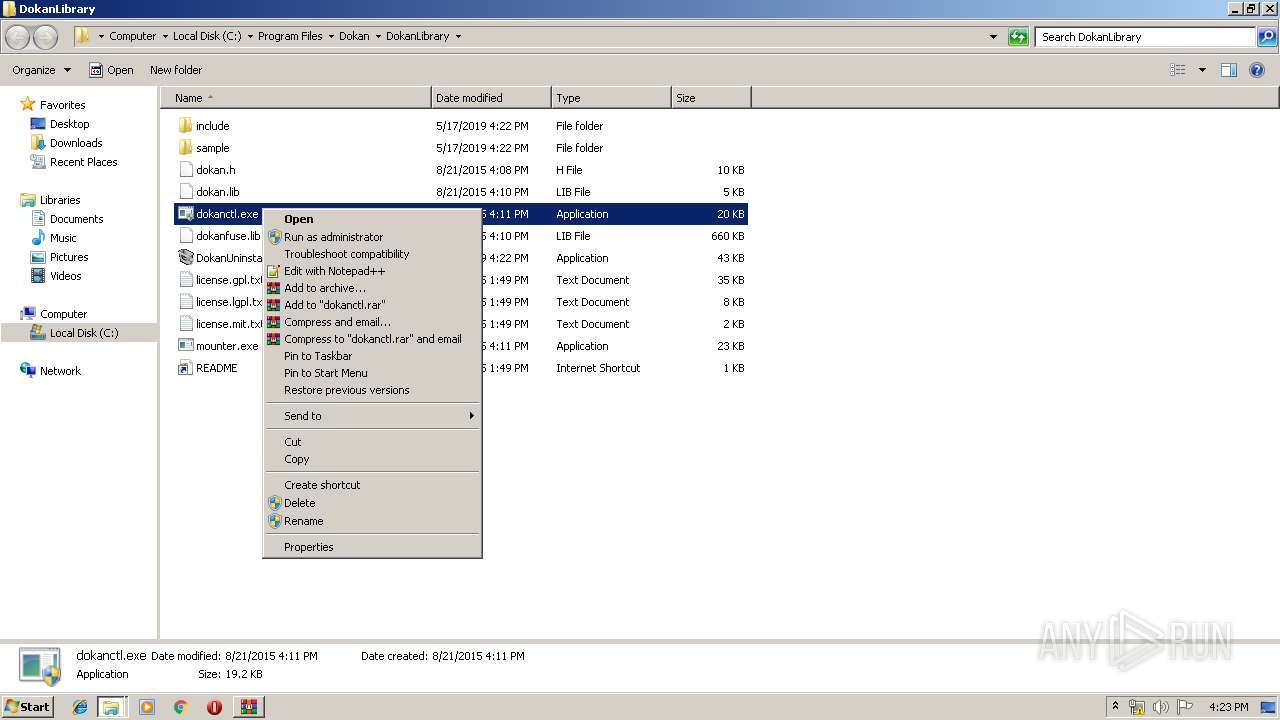Expand dropdown after DokanLibrary breadcrumb
Screen dimensions: 1280x720
[x=458, y=36]
